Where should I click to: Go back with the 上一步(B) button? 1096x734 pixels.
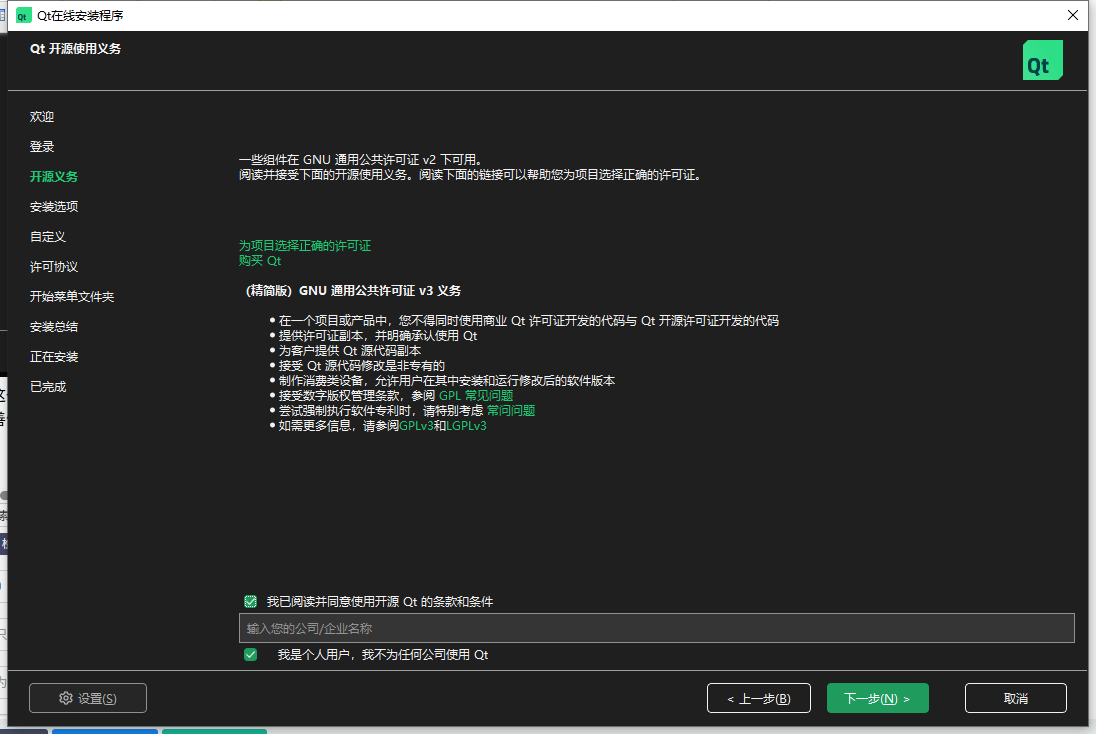pyautogui.click(x=758, y=698)
